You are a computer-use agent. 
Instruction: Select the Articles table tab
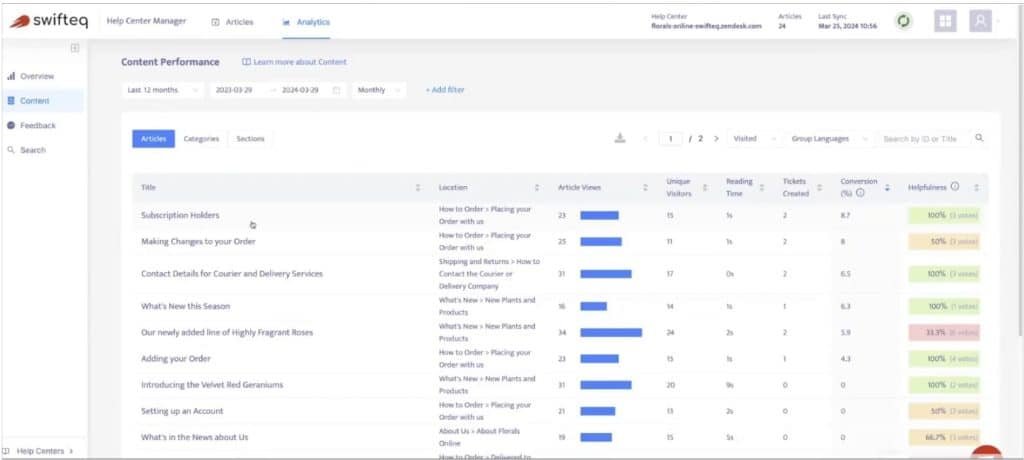click(x=153, y=139)
